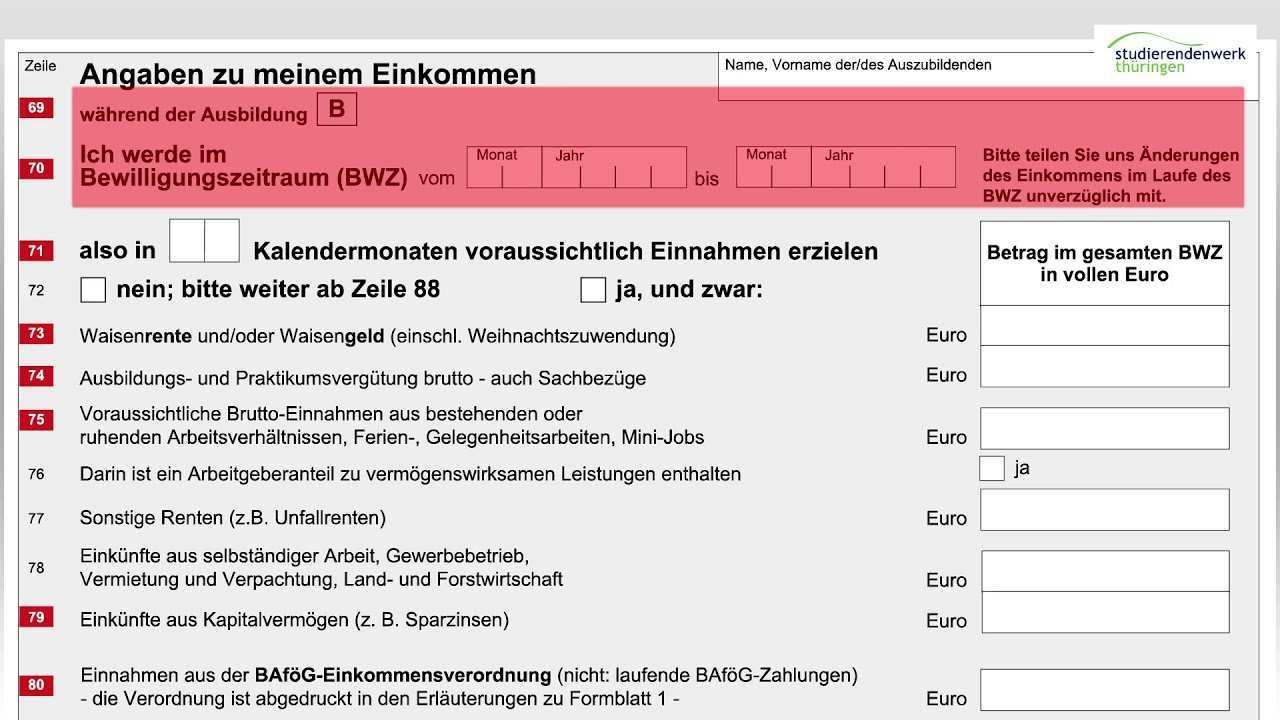Click the red line 69 marker
Image resolution: width=1280 pixels, height=720 pixels.
point(36,107)
